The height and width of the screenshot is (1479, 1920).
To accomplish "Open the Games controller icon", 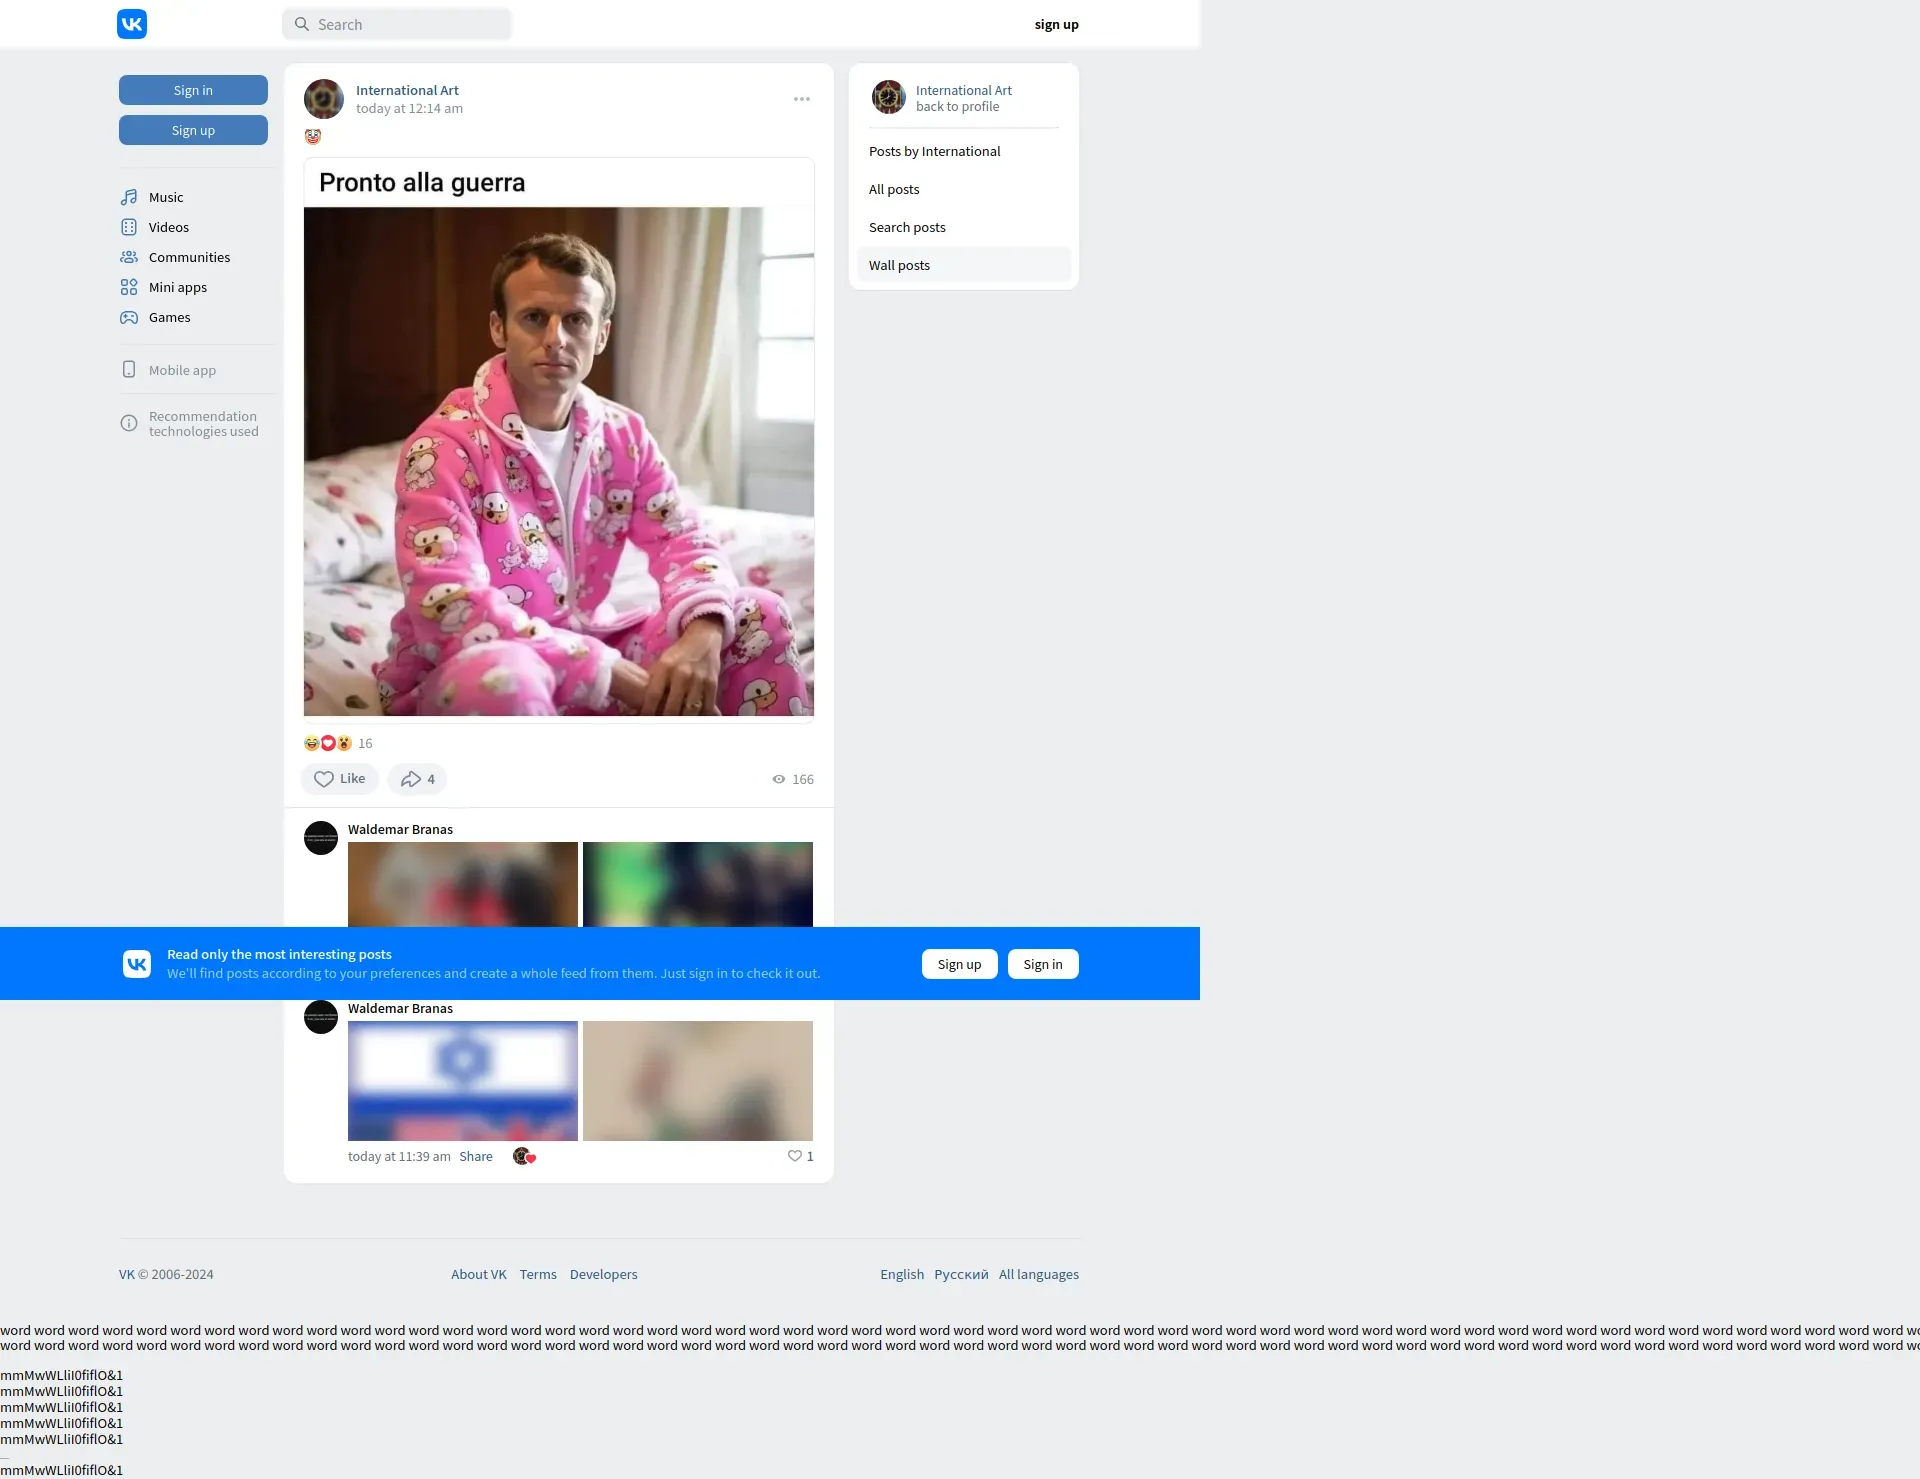I will tap(129, 317).
